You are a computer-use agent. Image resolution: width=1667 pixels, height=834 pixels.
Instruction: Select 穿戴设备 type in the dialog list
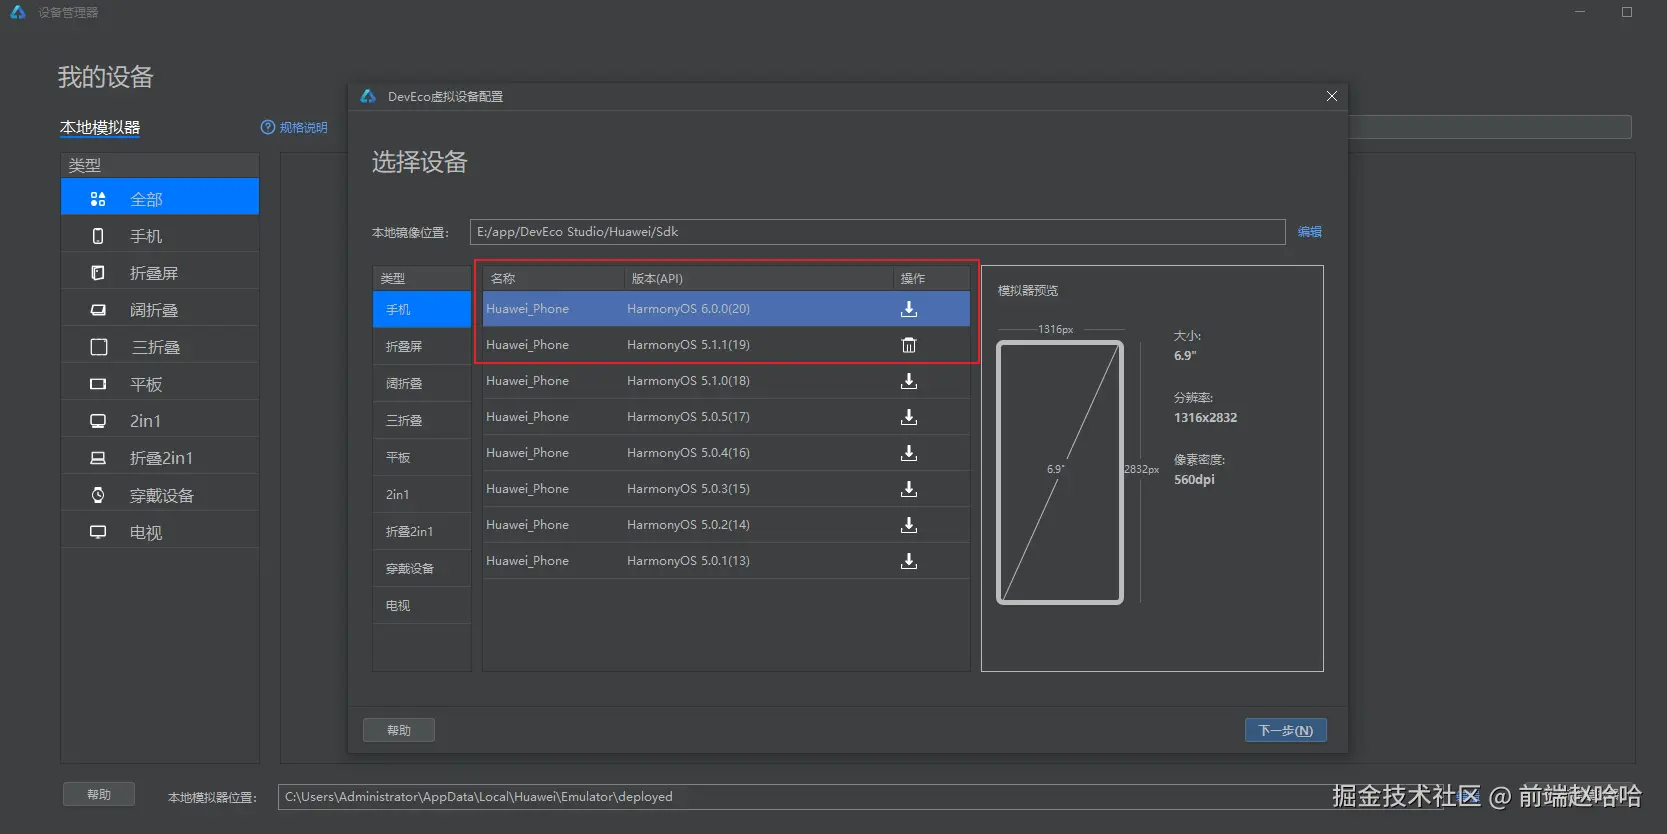(422, 568)
